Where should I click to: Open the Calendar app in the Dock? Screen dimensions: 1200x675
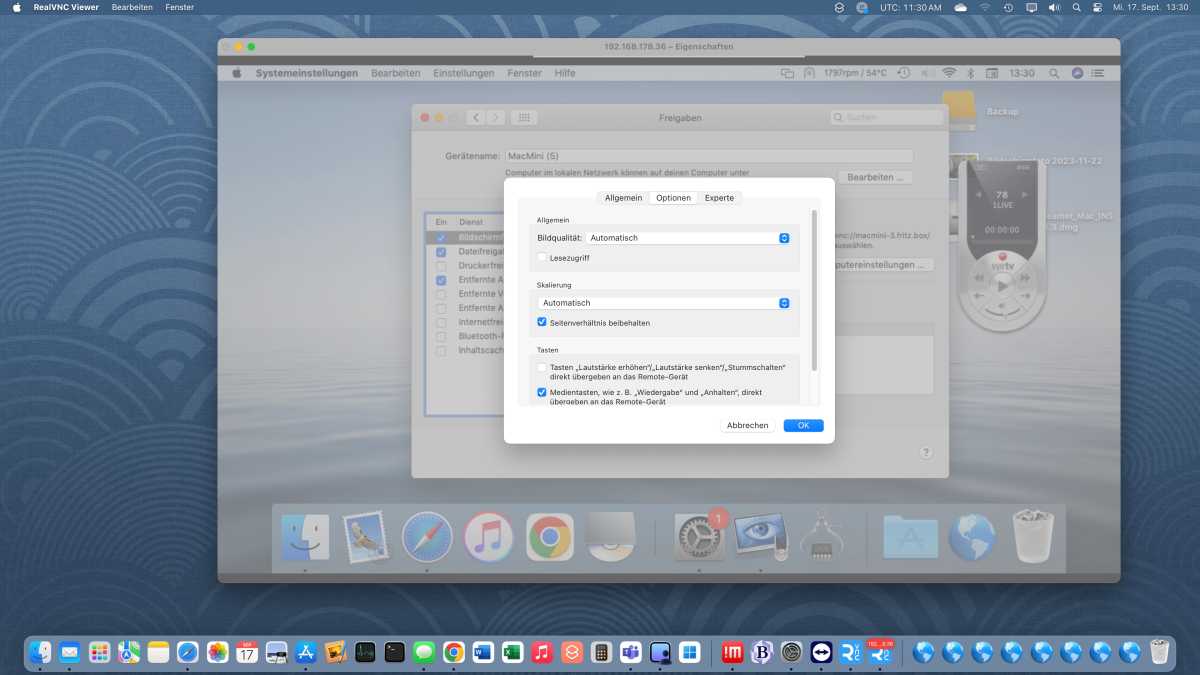point(247,653)
